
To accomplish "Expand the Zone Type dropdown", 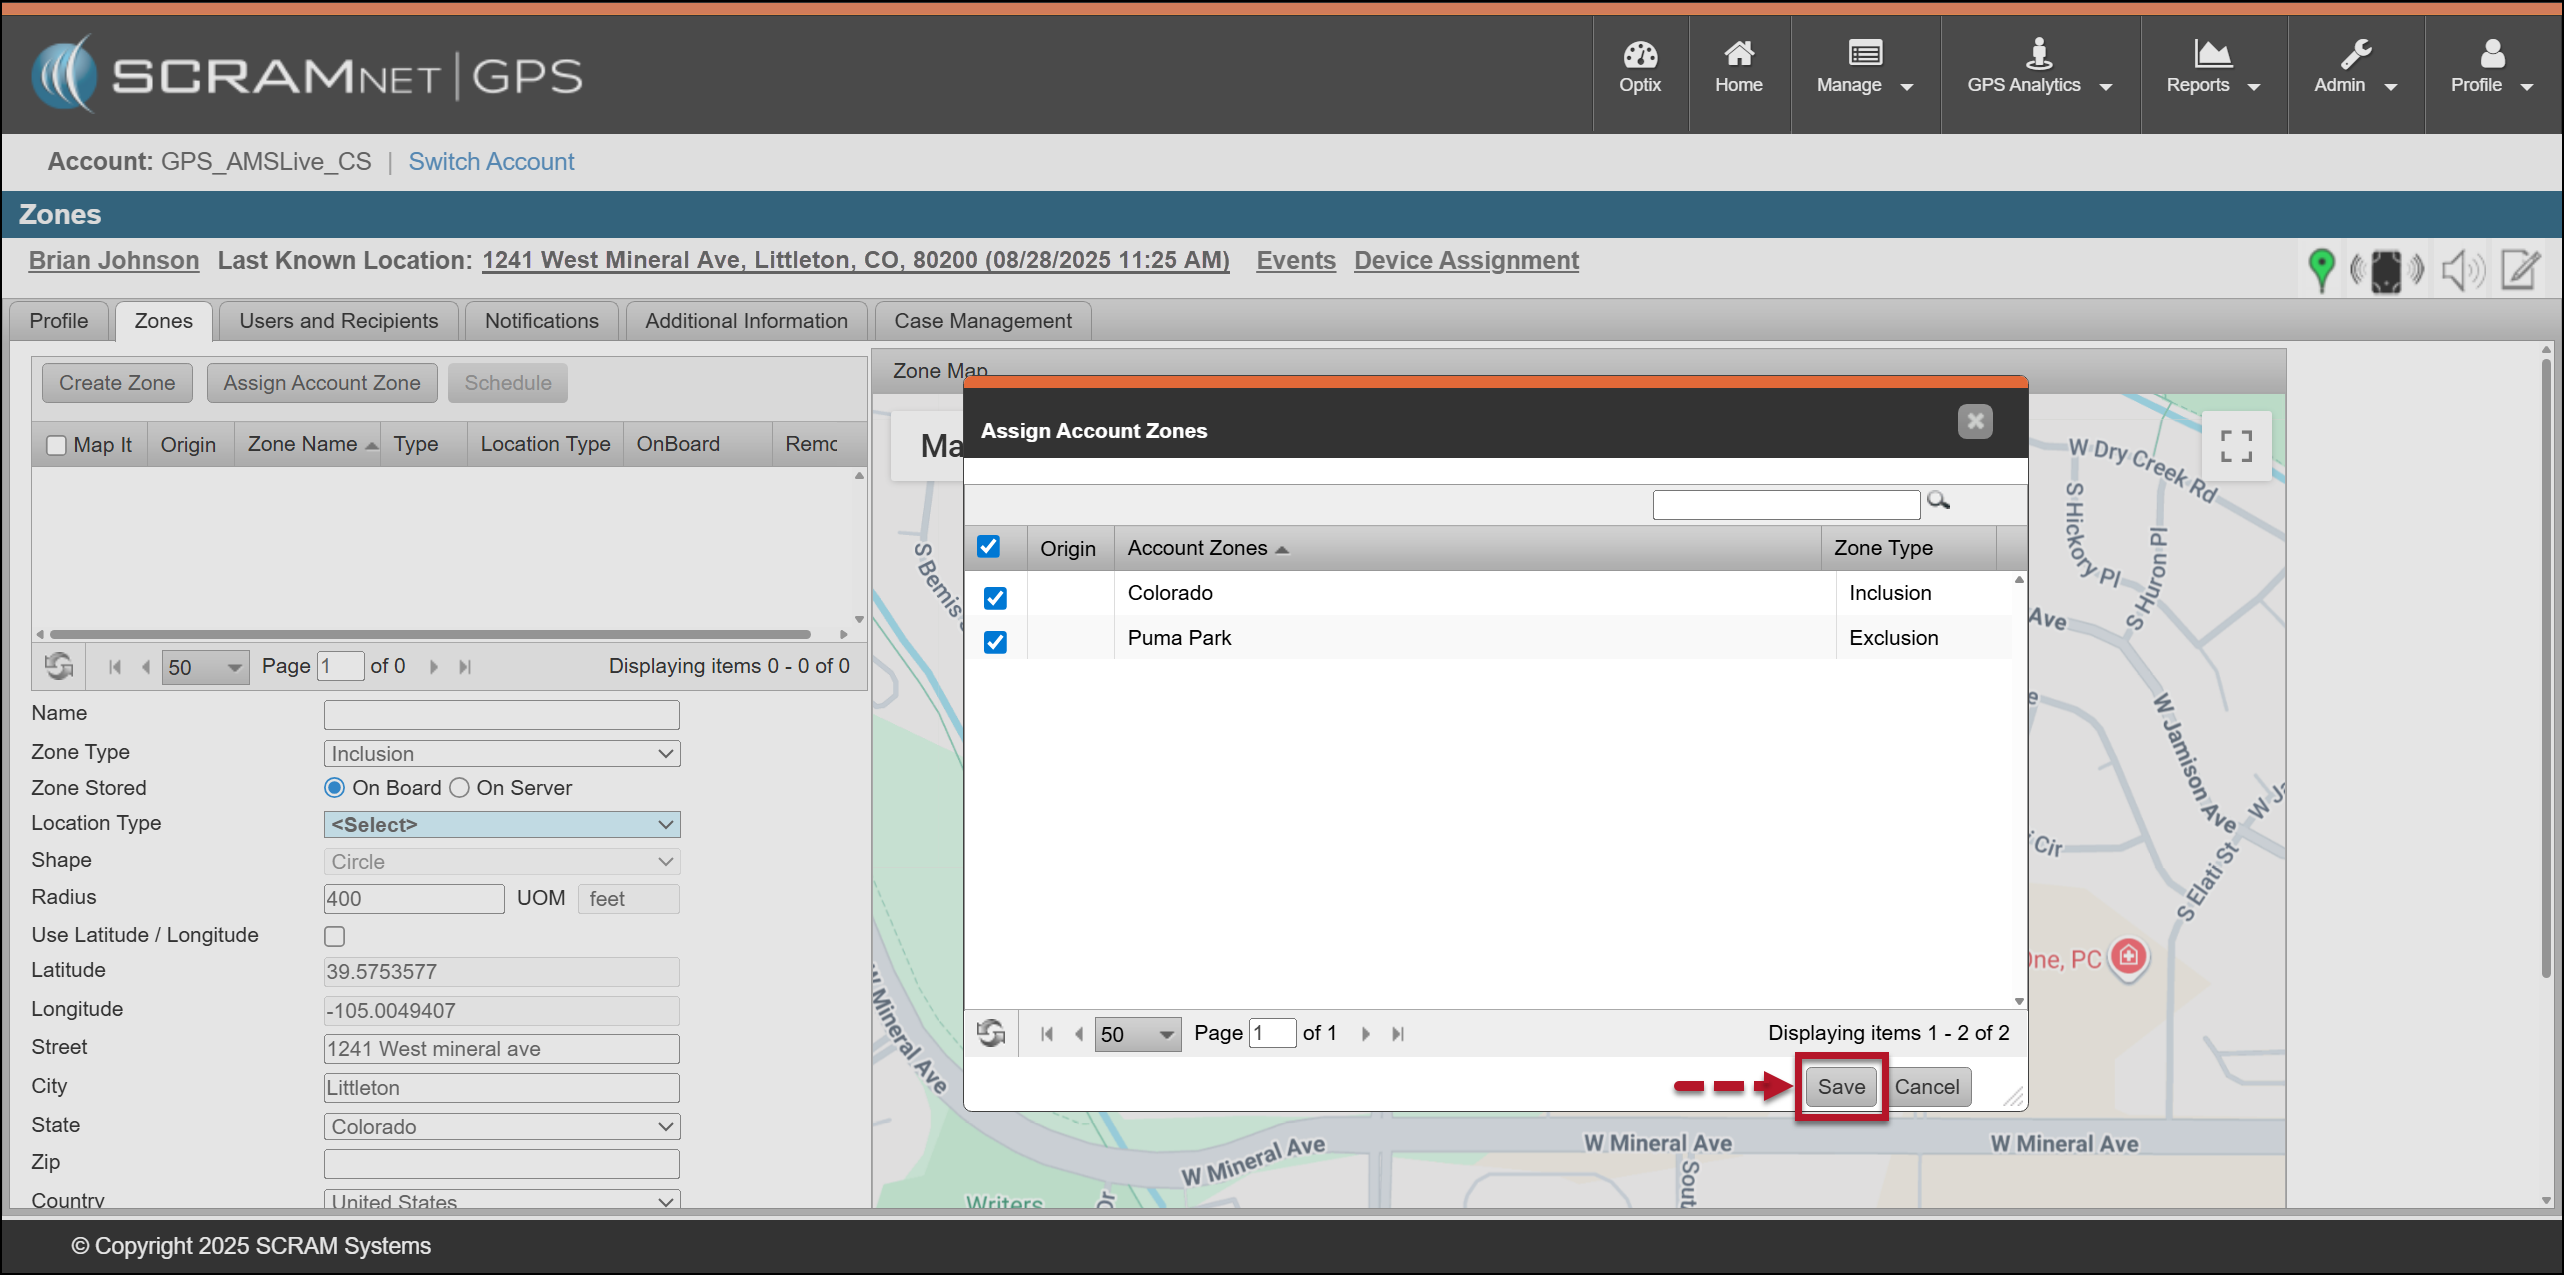I will (502, 753).
